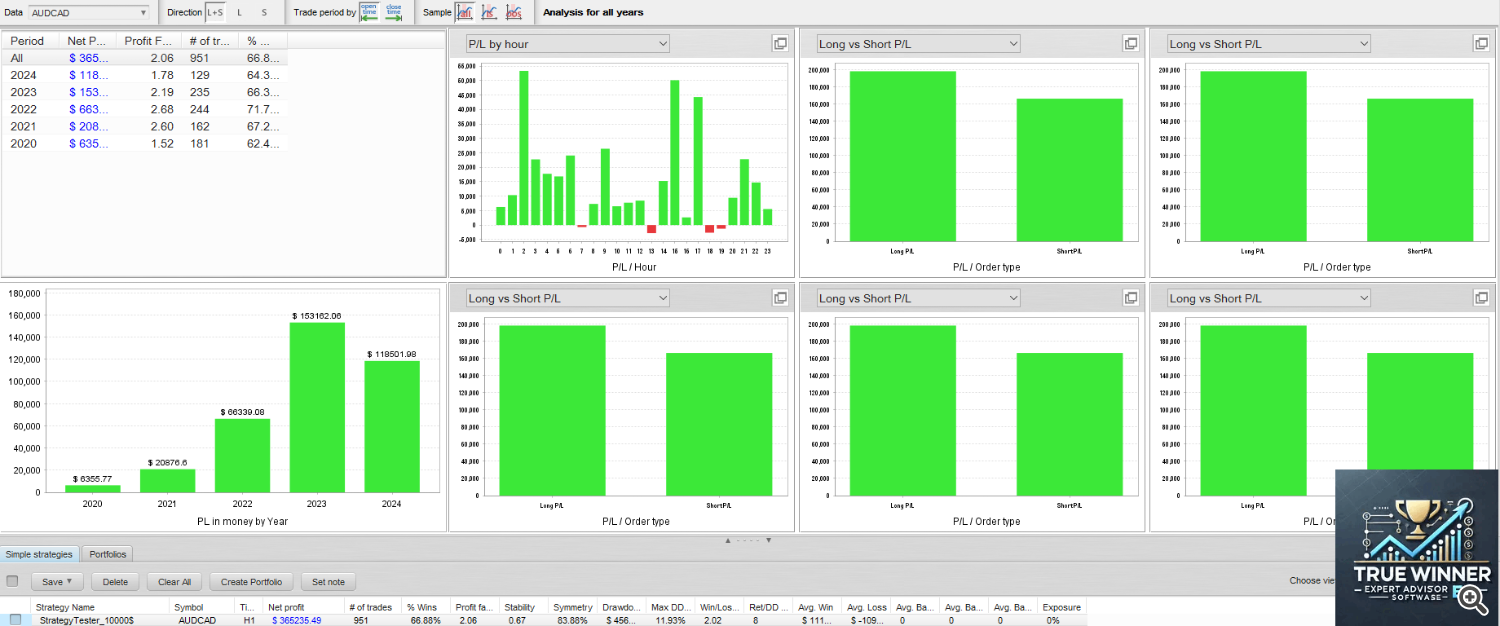Image resolution: width=1500 pixels, height=626 pixels.
Task: Set trade period by open time
Action: [x=369, y=12]
